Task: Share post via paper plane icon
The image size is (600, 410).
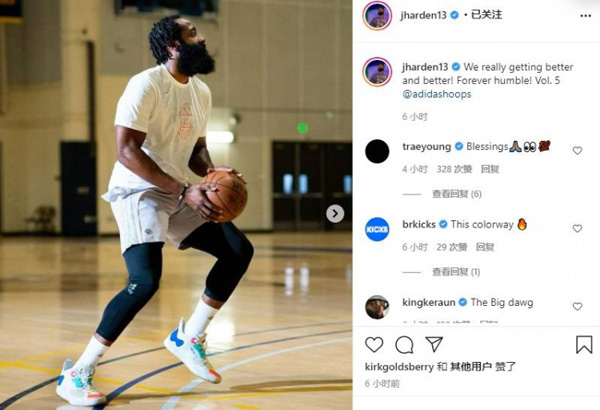Action: coord(434,344)
